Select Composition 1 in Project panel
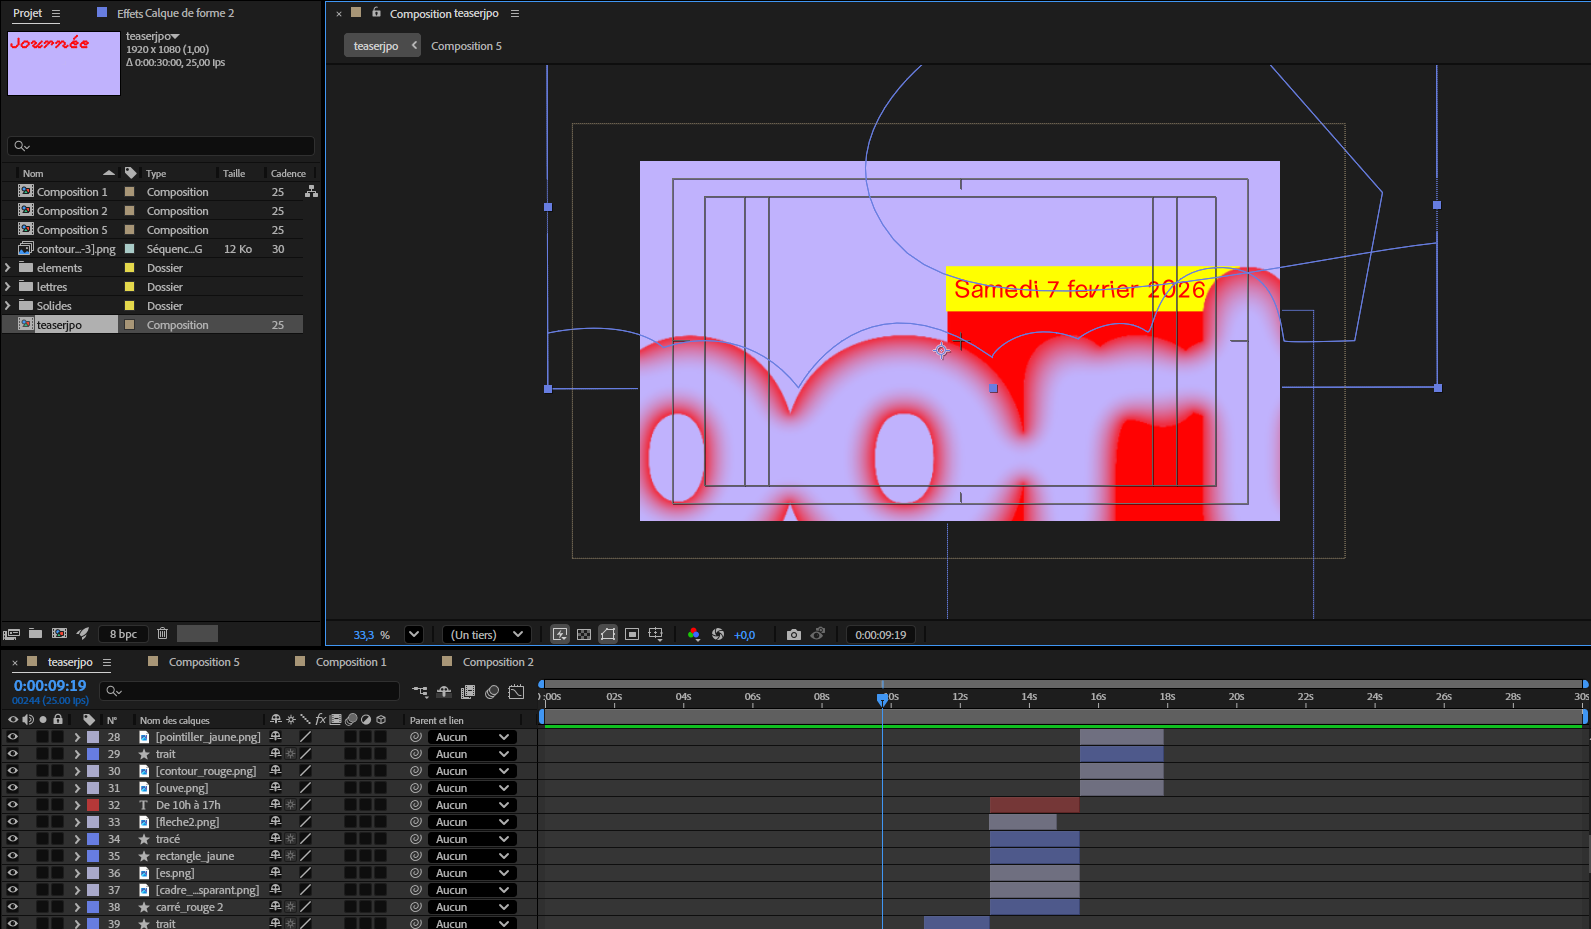The image size is (1591, 929). pyautogui.click(x=72, y=192)
